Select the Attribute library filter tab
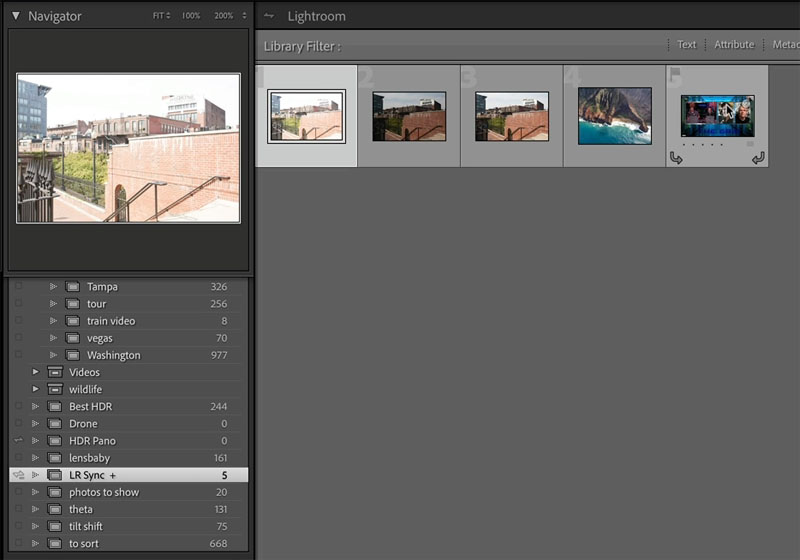Viewport: 800px width, 560px height. pos(734,44)
